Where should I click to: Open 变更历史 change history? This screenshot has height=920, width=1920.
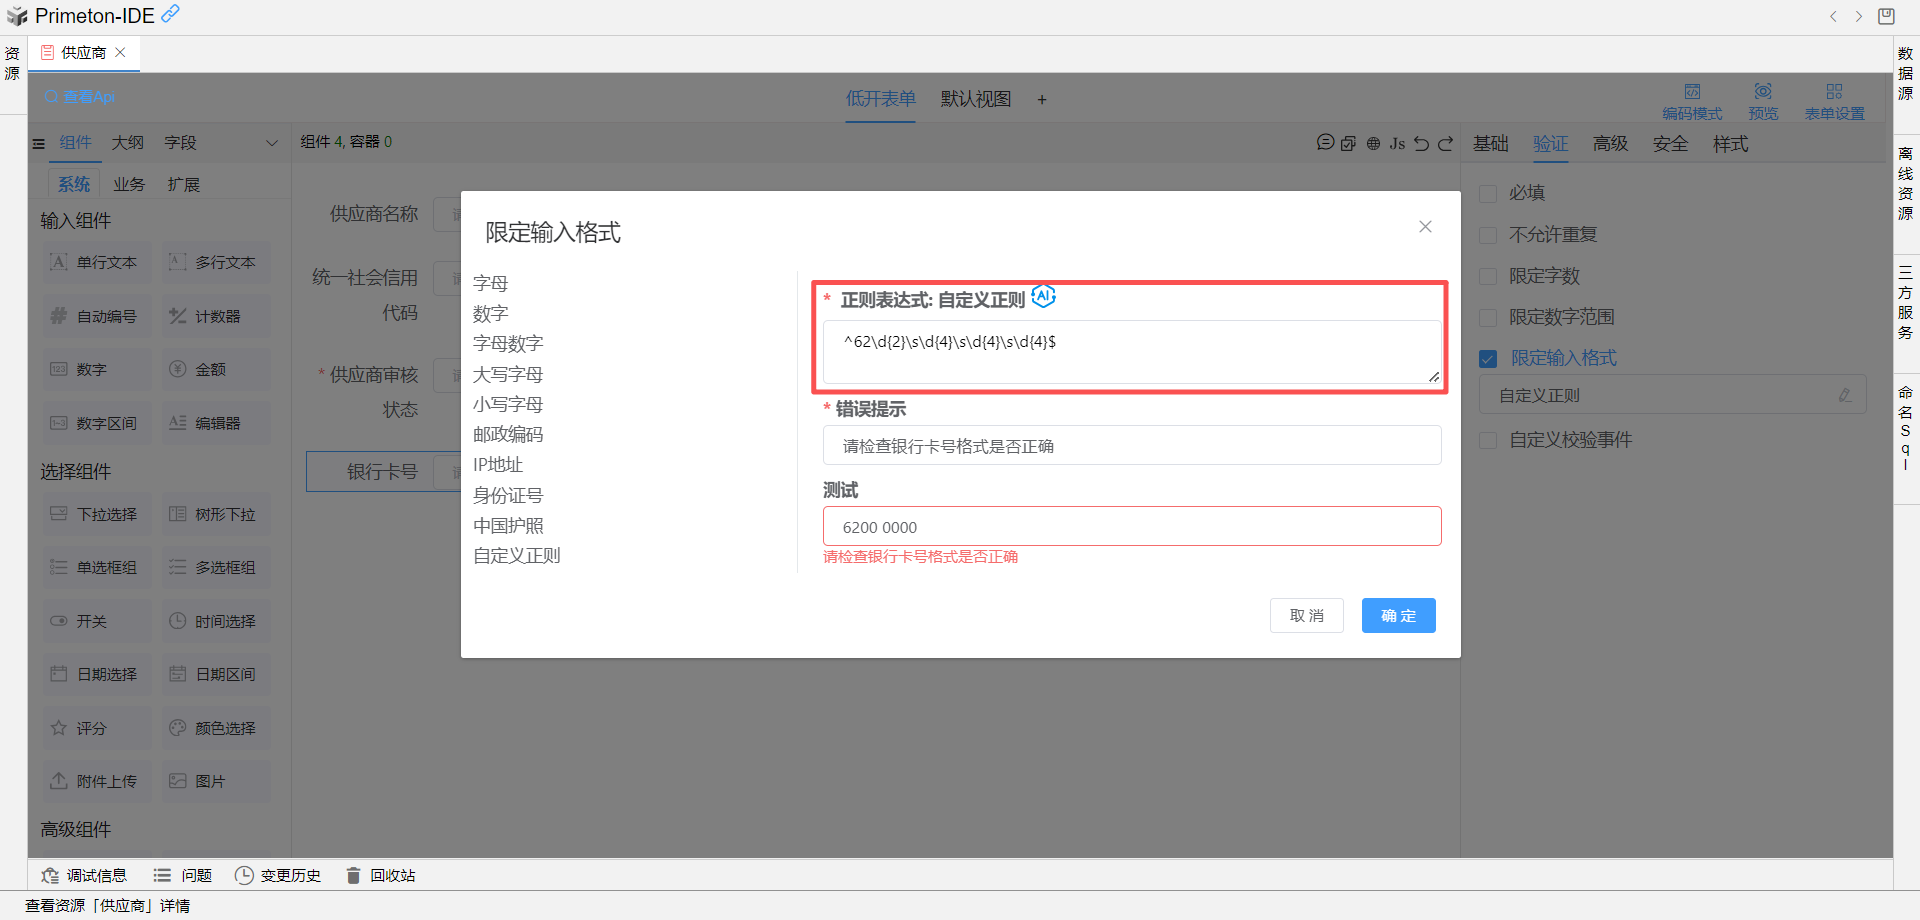point(290,875)
